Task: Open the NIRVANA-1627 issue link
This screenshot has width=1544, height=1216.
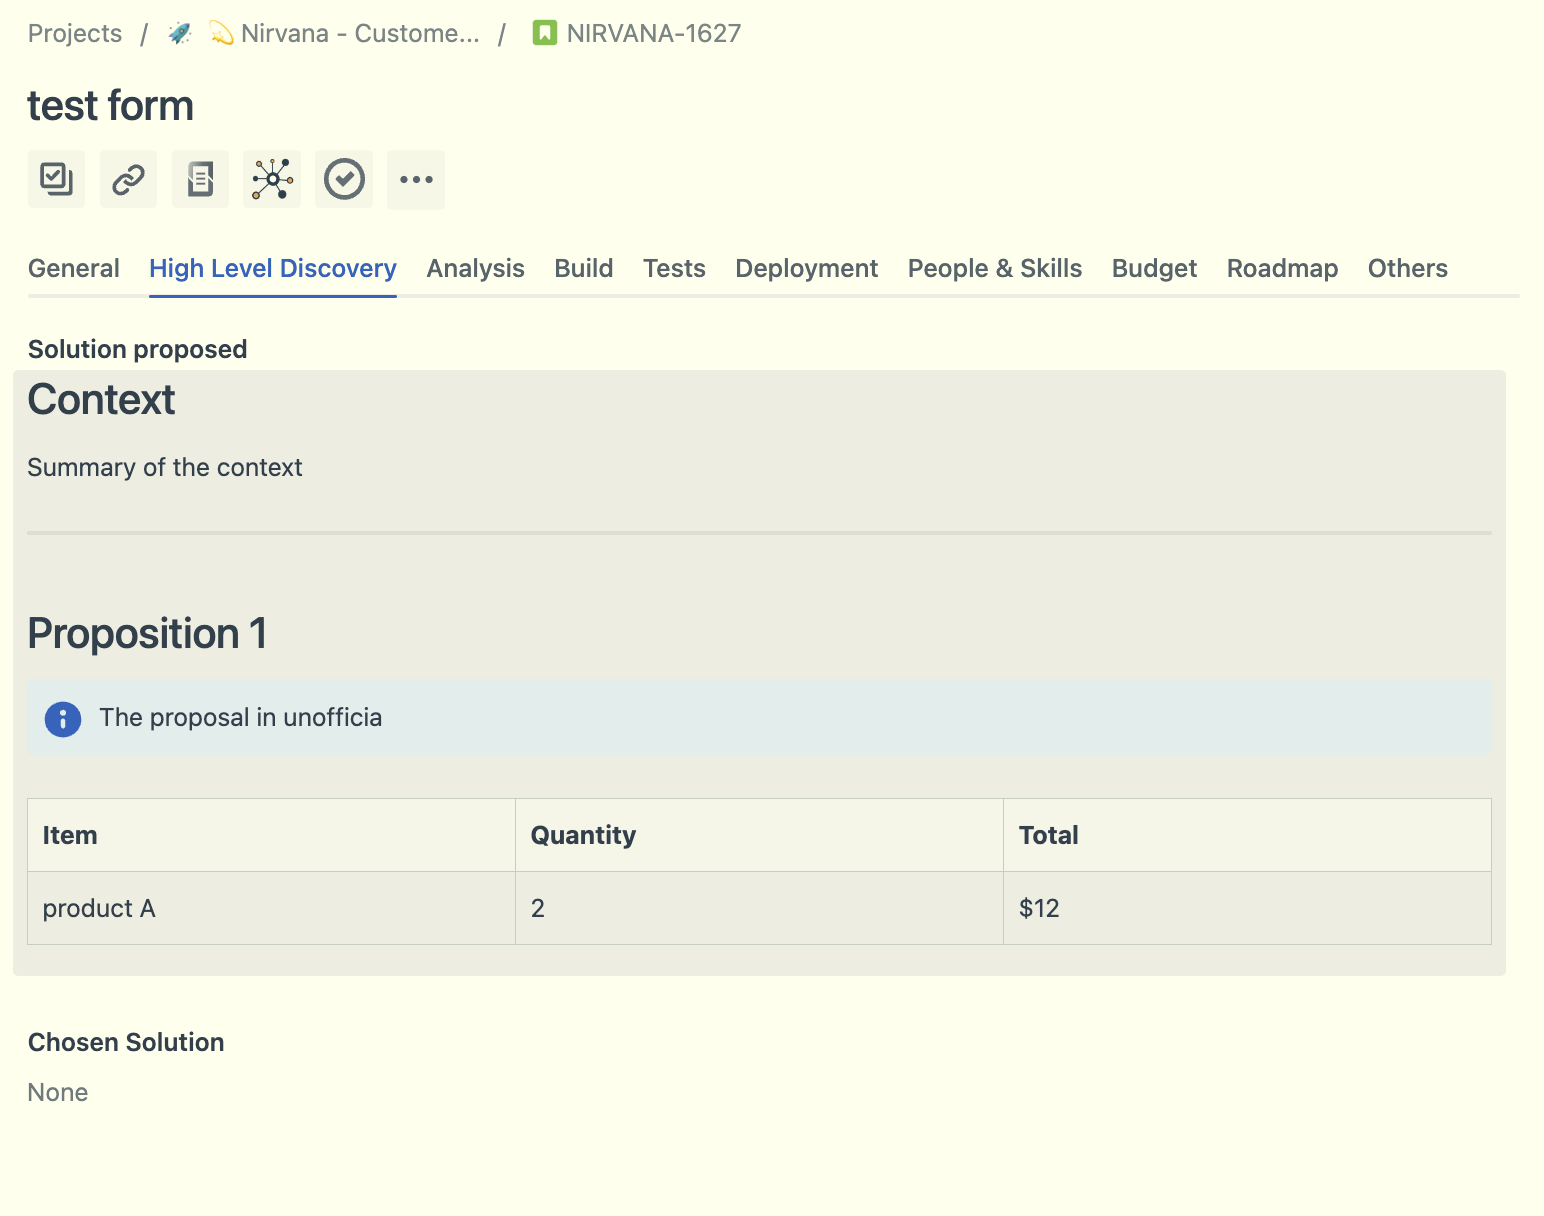Action: [x=653, y=32]
